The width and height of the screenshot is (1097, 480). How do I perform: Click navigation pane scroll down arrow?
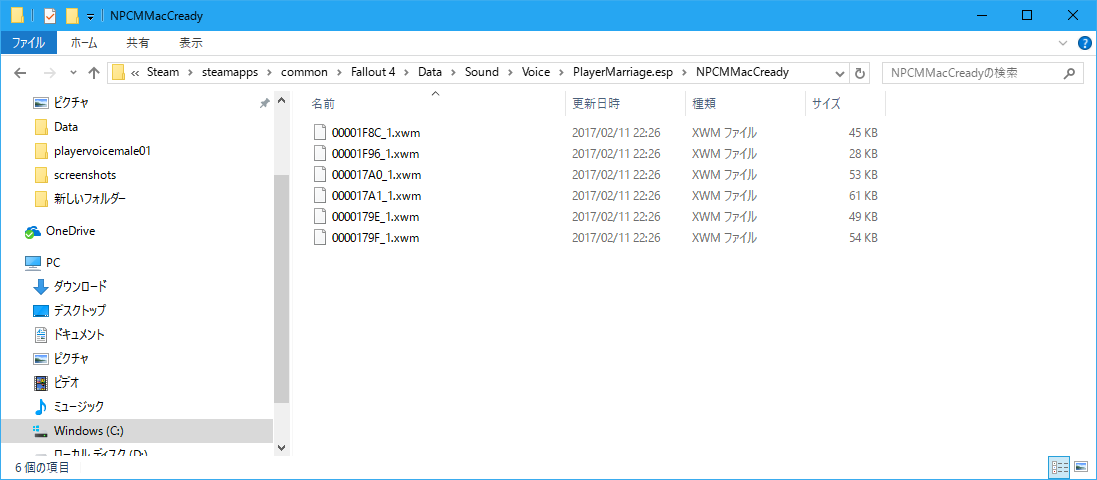(281, 447)
